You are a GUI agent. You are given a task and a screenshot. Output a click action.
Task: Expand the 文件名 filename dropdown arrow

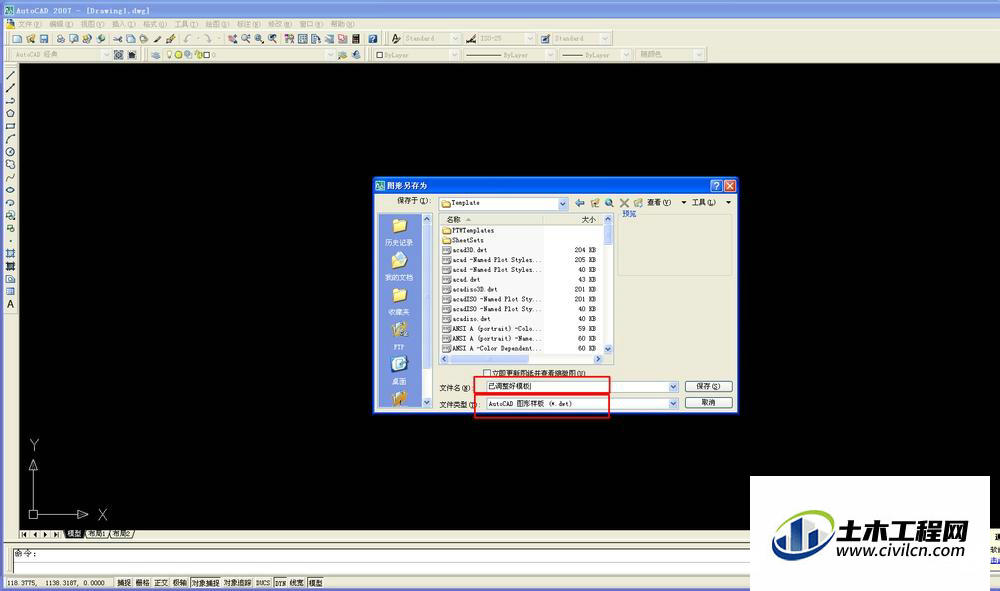point(673,386)
